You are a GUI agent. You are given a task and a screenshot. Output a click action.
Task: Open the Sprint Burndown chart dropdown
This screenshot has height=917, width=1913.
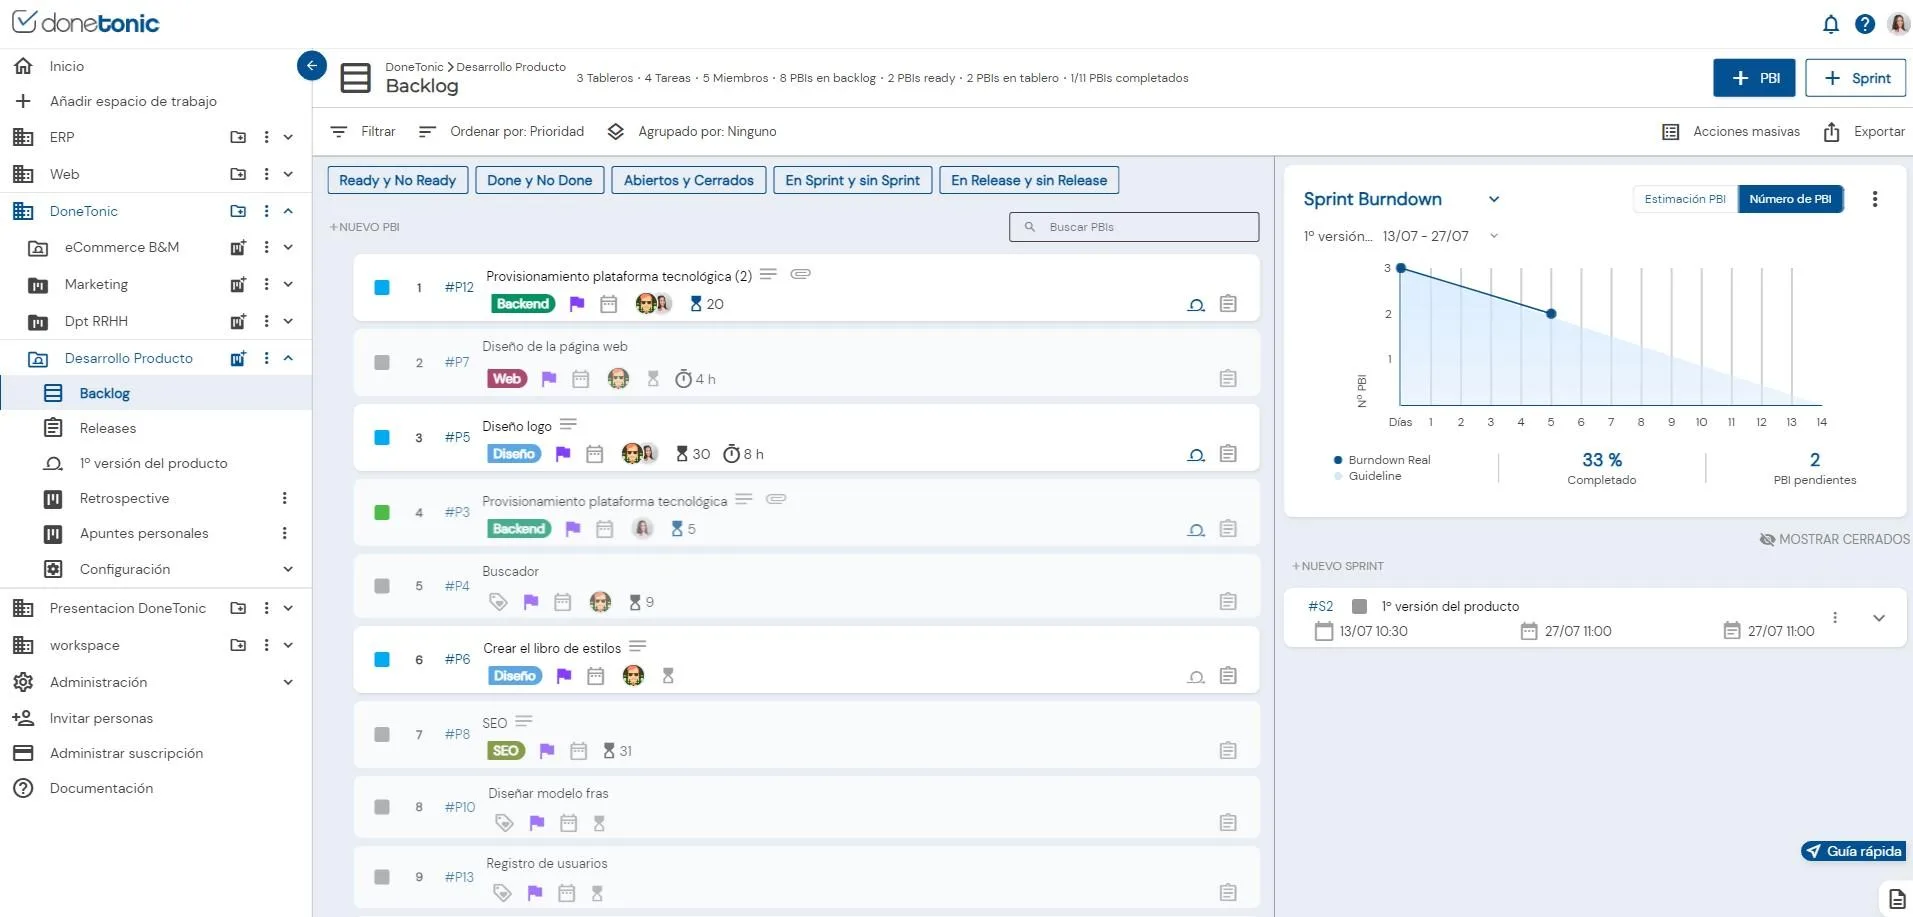click(1494, 199)
